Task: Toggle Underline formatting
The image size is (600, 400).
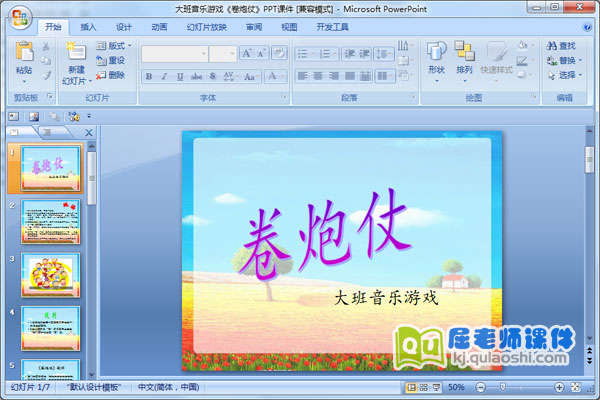Action: tap(180, 77)
